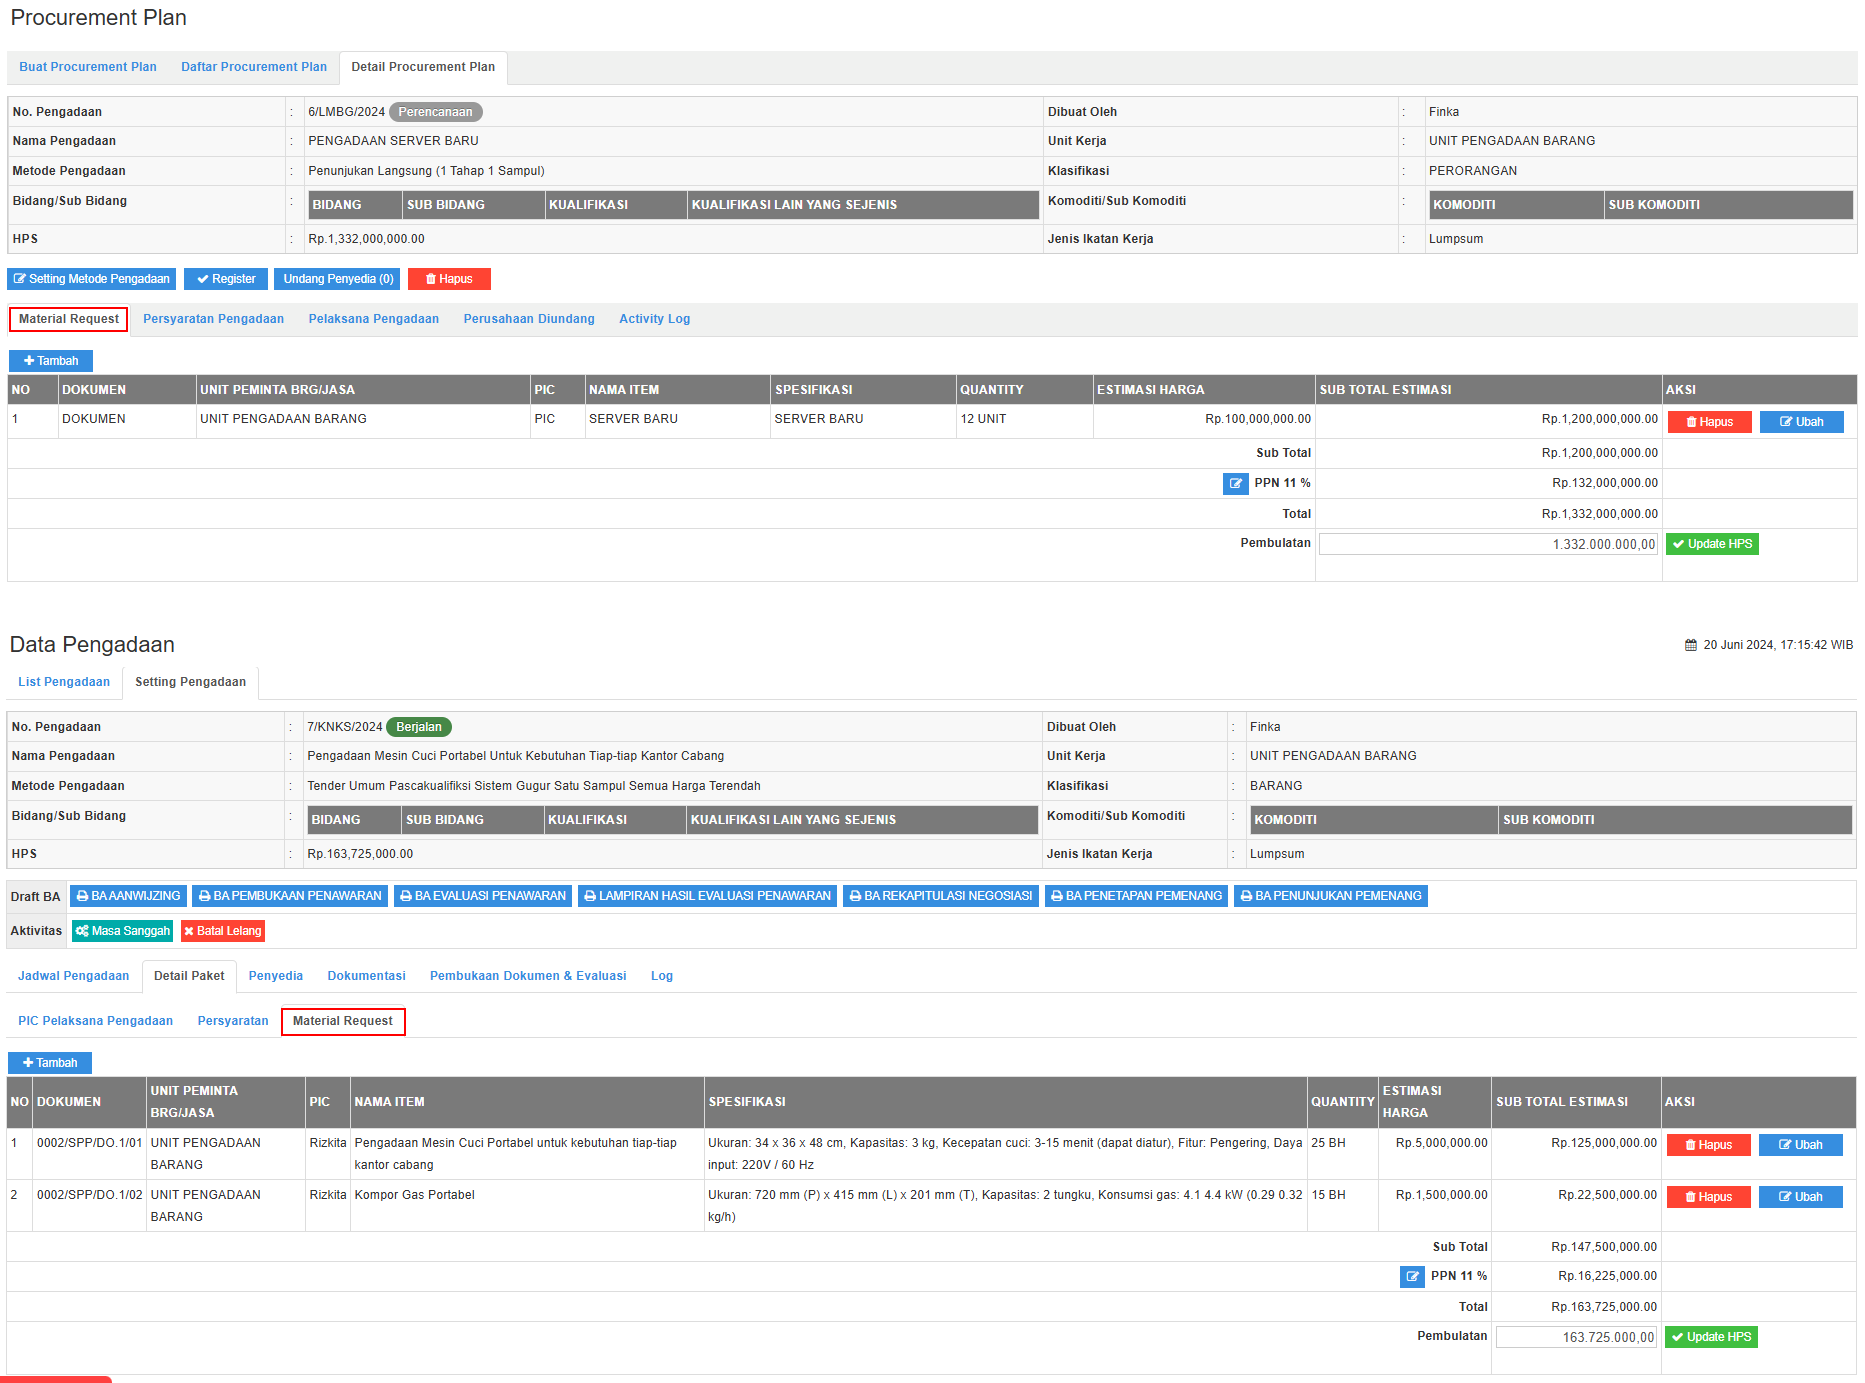Viewport: 1865px width, 1383px height.
Task: Click the Register button
Action: coord(225,279)
